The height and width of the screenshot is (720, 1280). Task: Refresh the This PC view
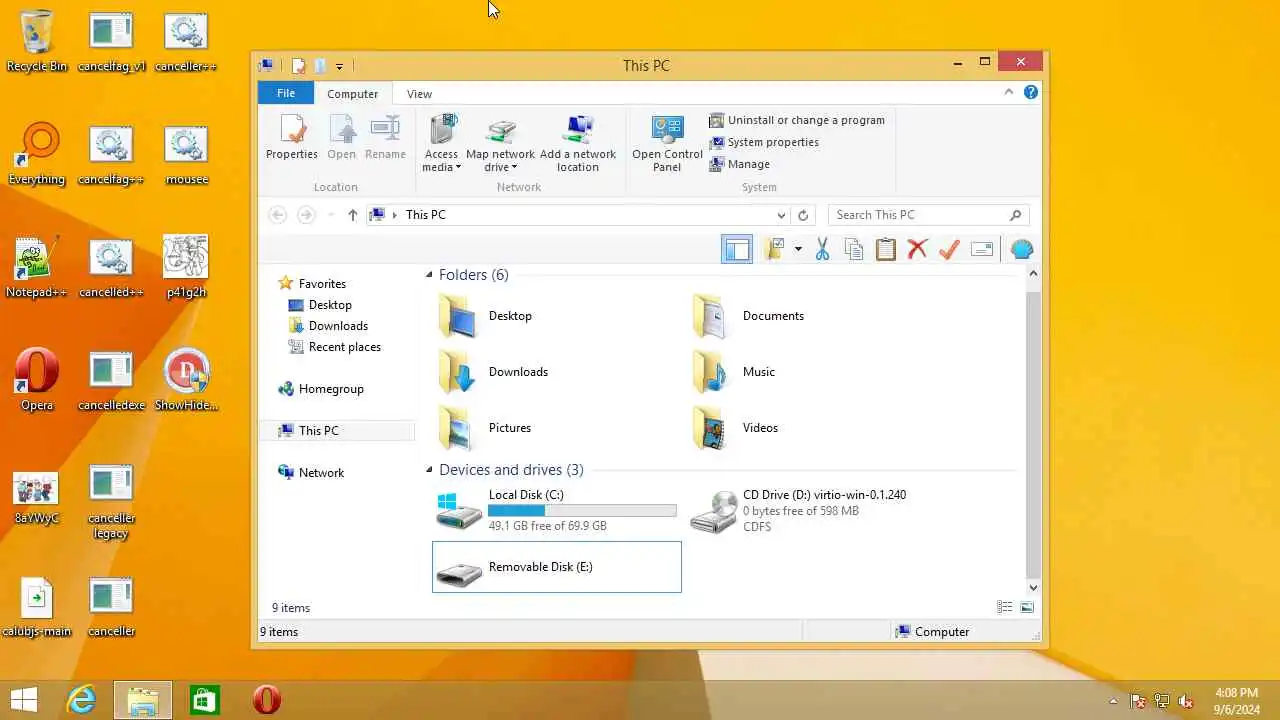(802, 215)
